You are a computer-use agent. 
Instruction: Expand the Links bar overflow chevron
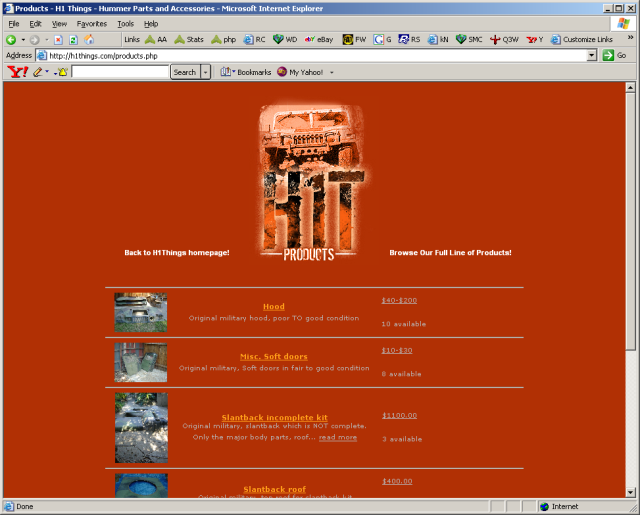[630, 37]
